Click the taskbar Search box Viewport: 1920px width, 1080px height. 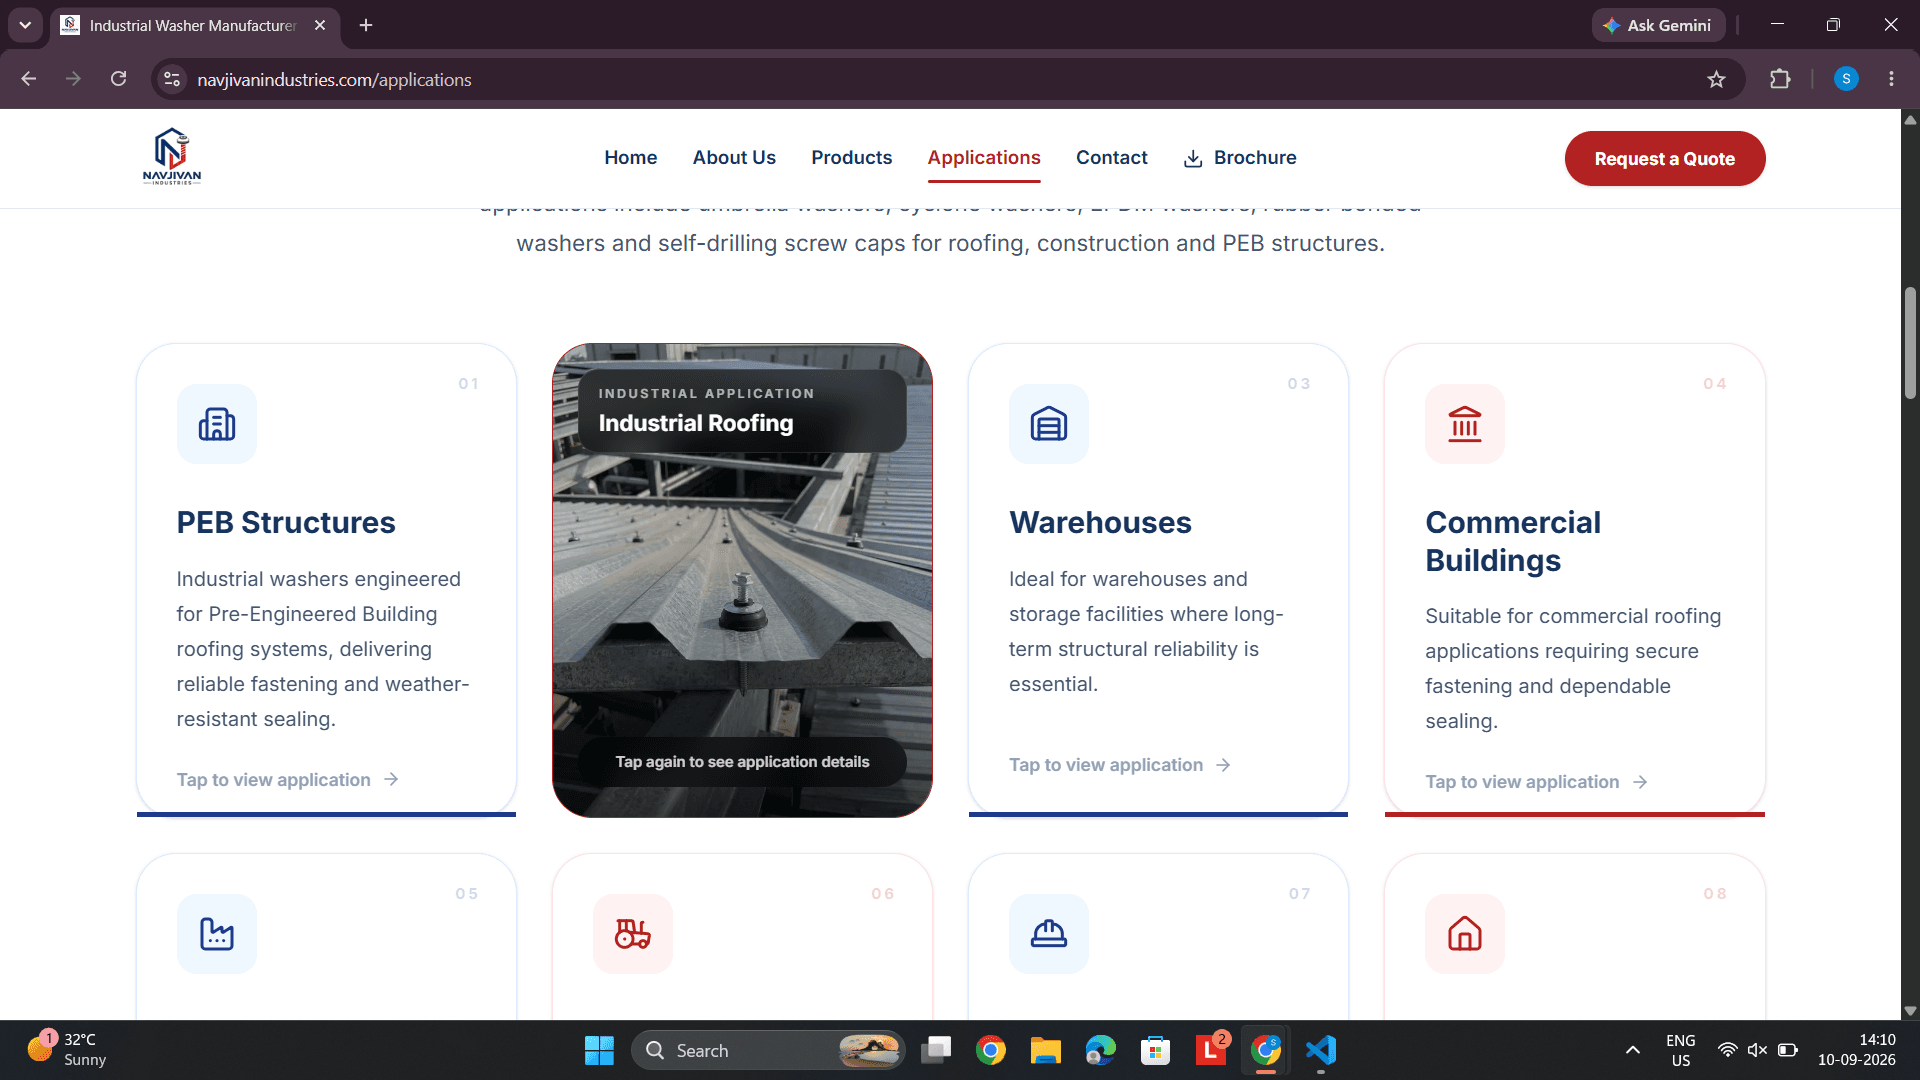768,1050
